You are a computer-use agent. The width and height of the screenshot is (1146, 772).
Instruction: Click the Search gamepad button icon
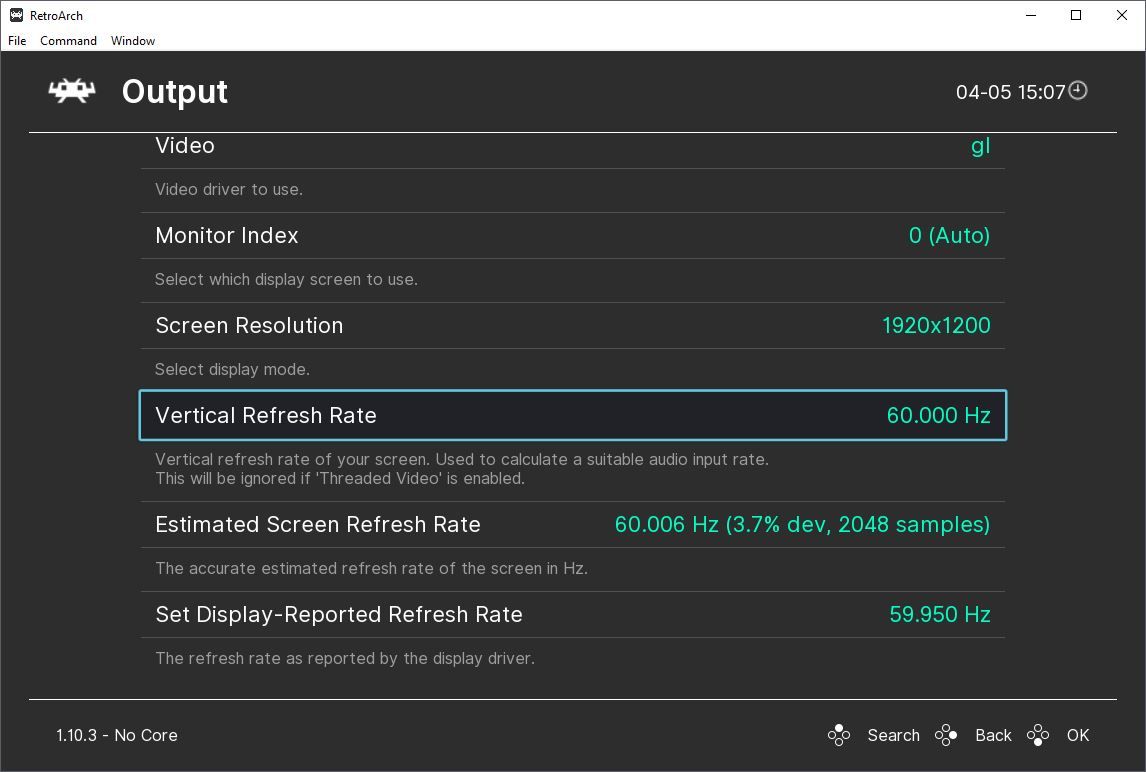[839, 735]
